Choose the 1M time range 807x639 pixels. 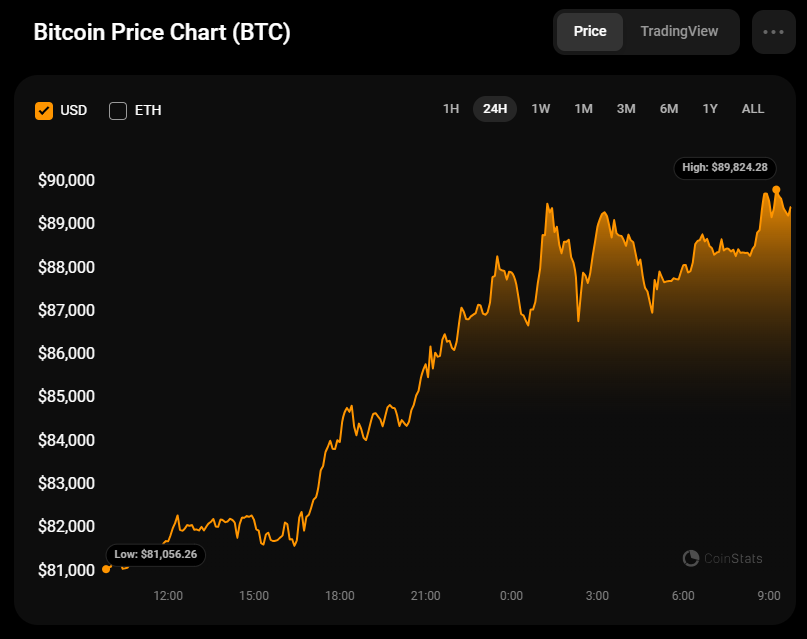[584, 109]
